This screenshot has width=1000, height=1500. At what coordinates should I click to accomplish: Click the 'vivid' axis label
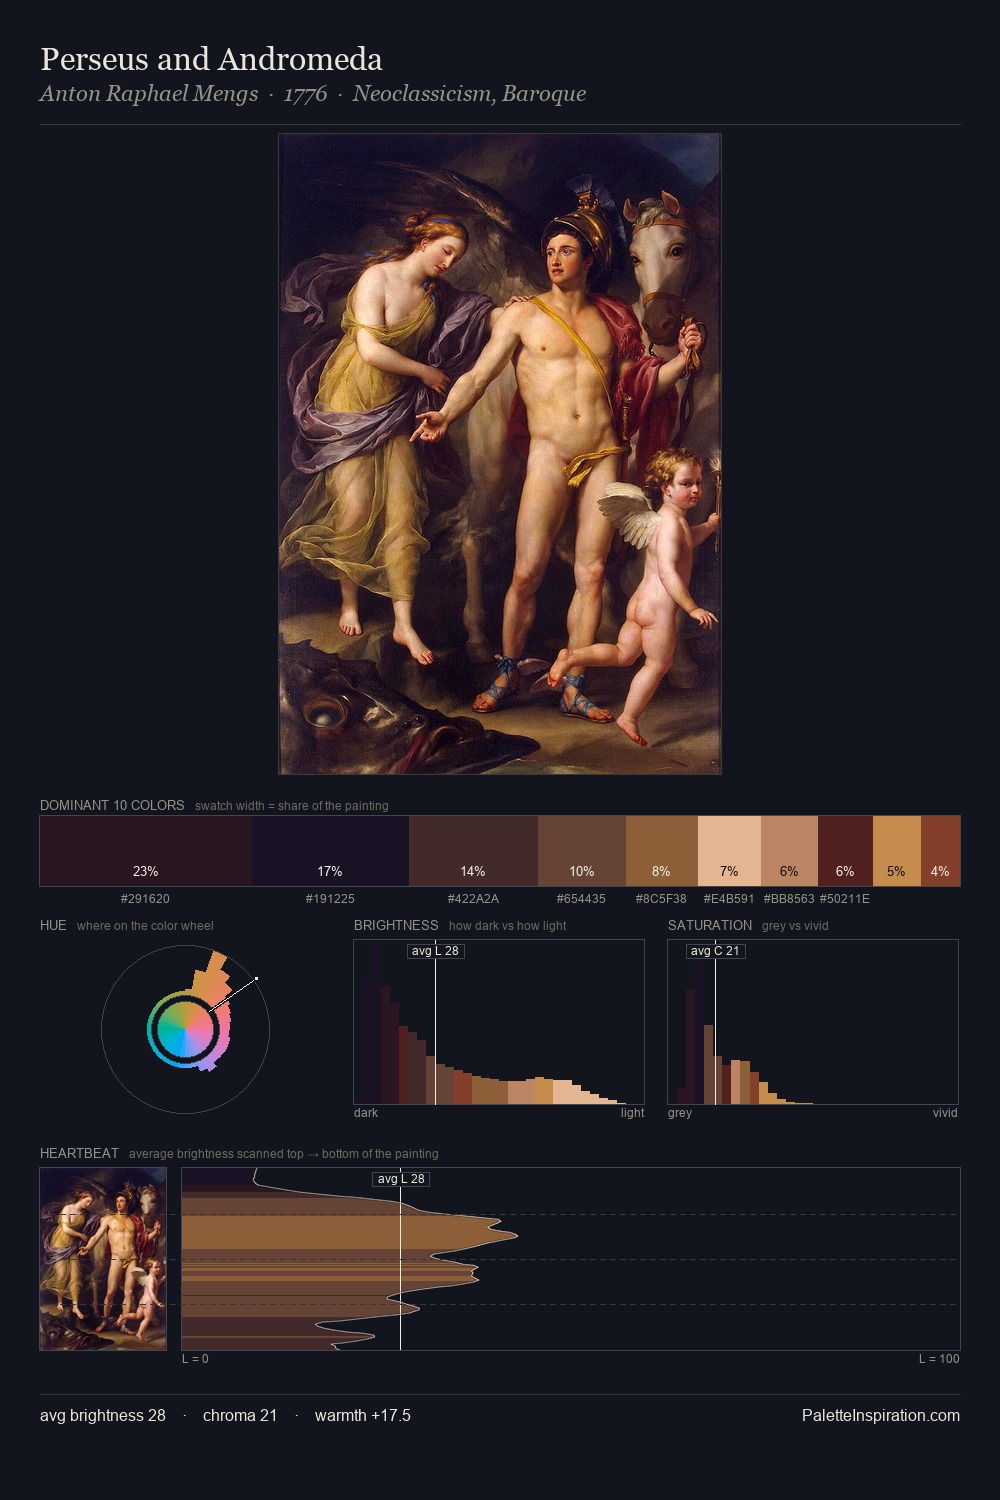click(945, 1113)
